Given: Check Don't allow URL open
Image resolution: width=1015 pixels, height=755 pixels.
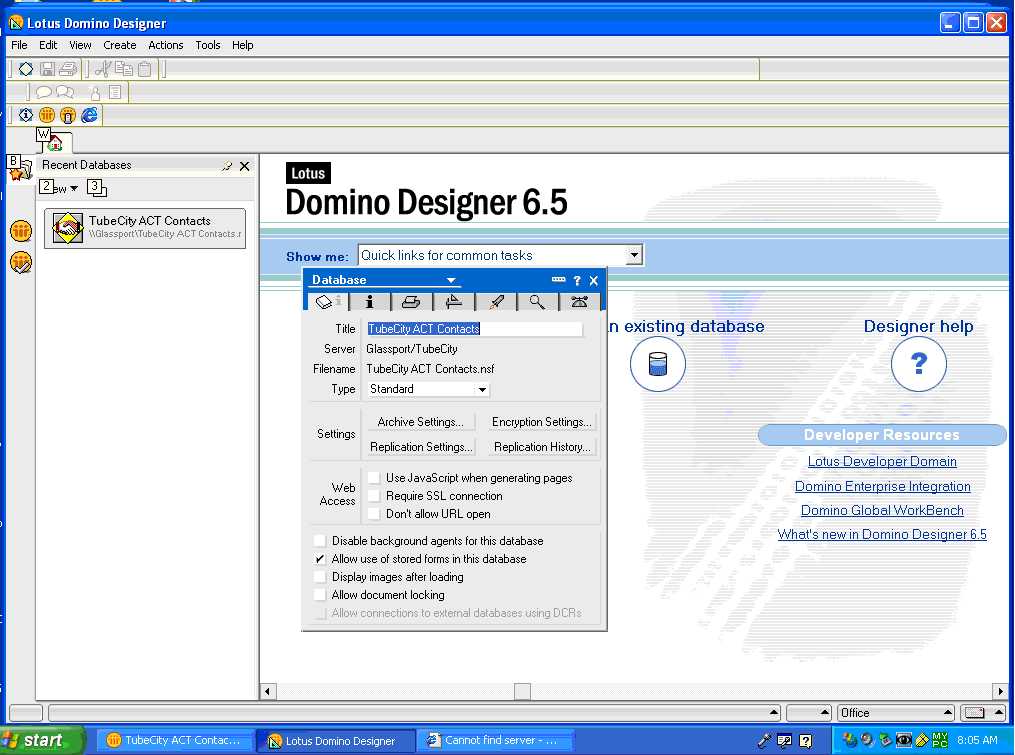Looking at the screenshot, I should pyautogui.click(x=374, y=514).
